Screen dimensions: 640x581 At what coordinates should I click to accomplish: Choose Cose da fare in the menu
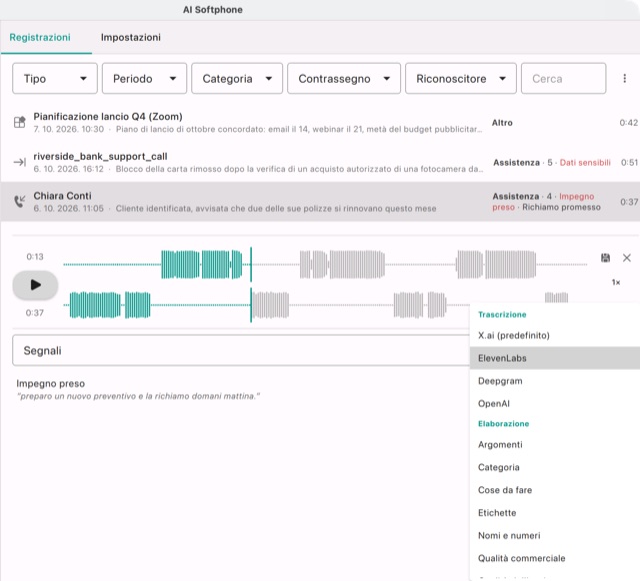pos(555,490)
